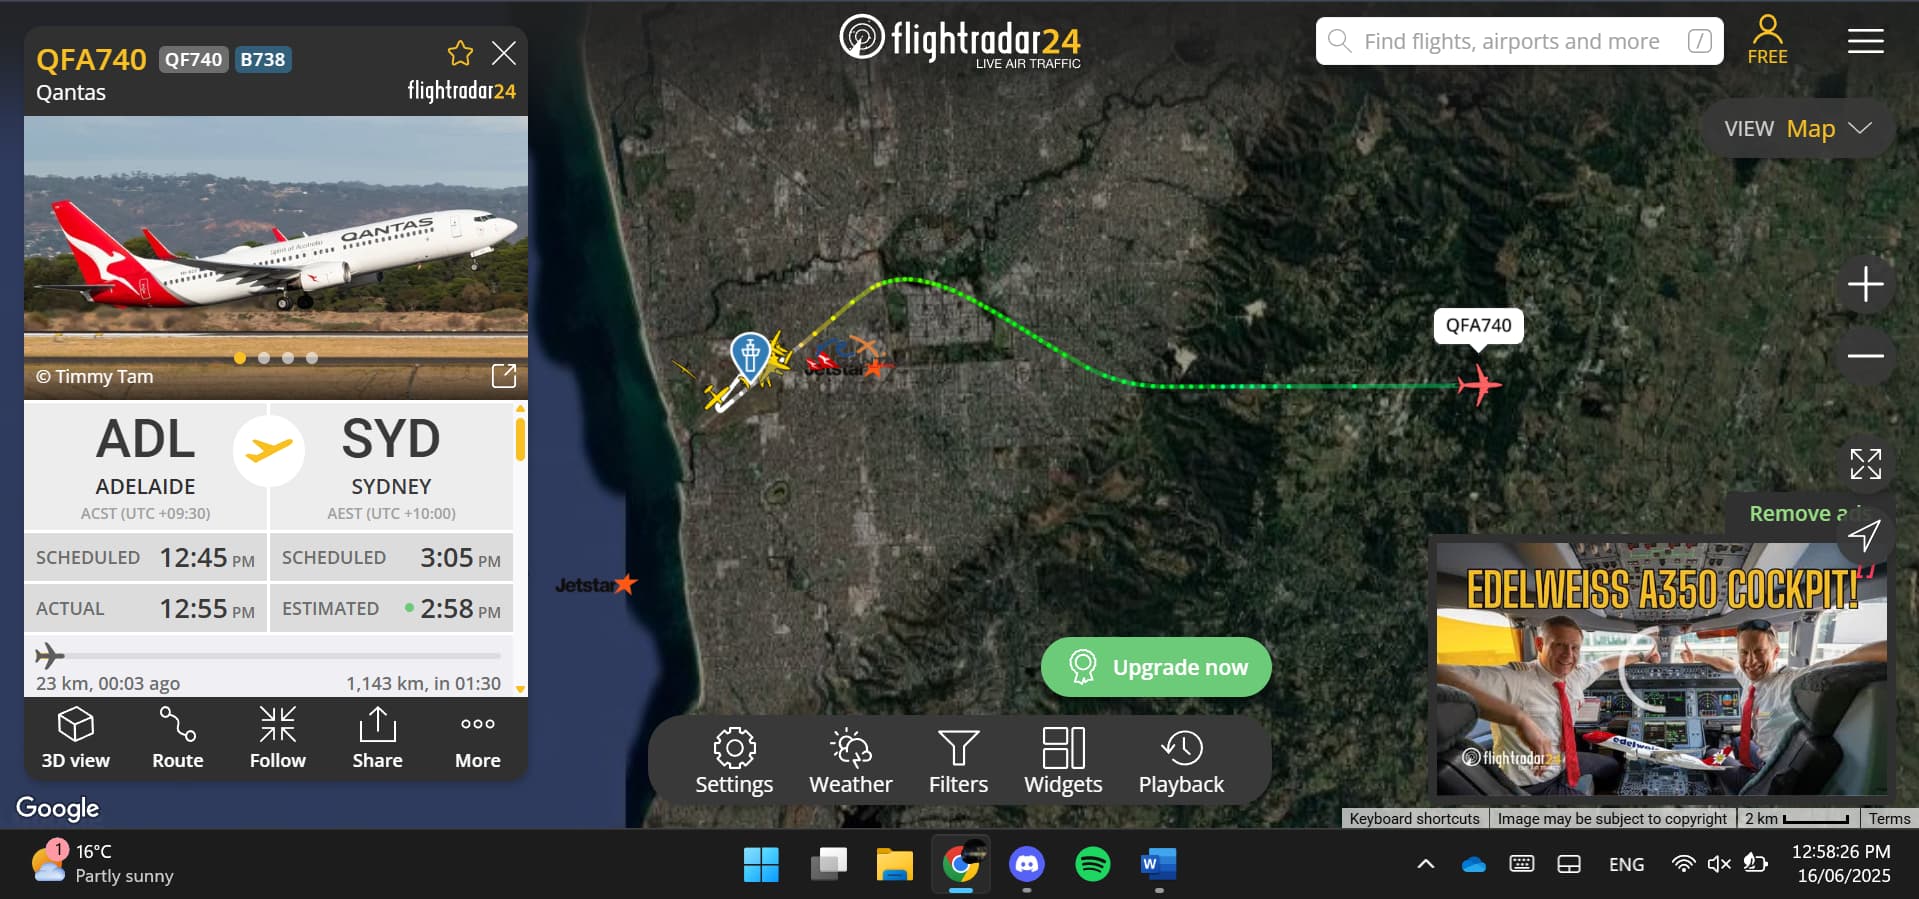Show hidden system tray icons
The height and width of the screenshot is (899, 1919).
point(1426,864)
